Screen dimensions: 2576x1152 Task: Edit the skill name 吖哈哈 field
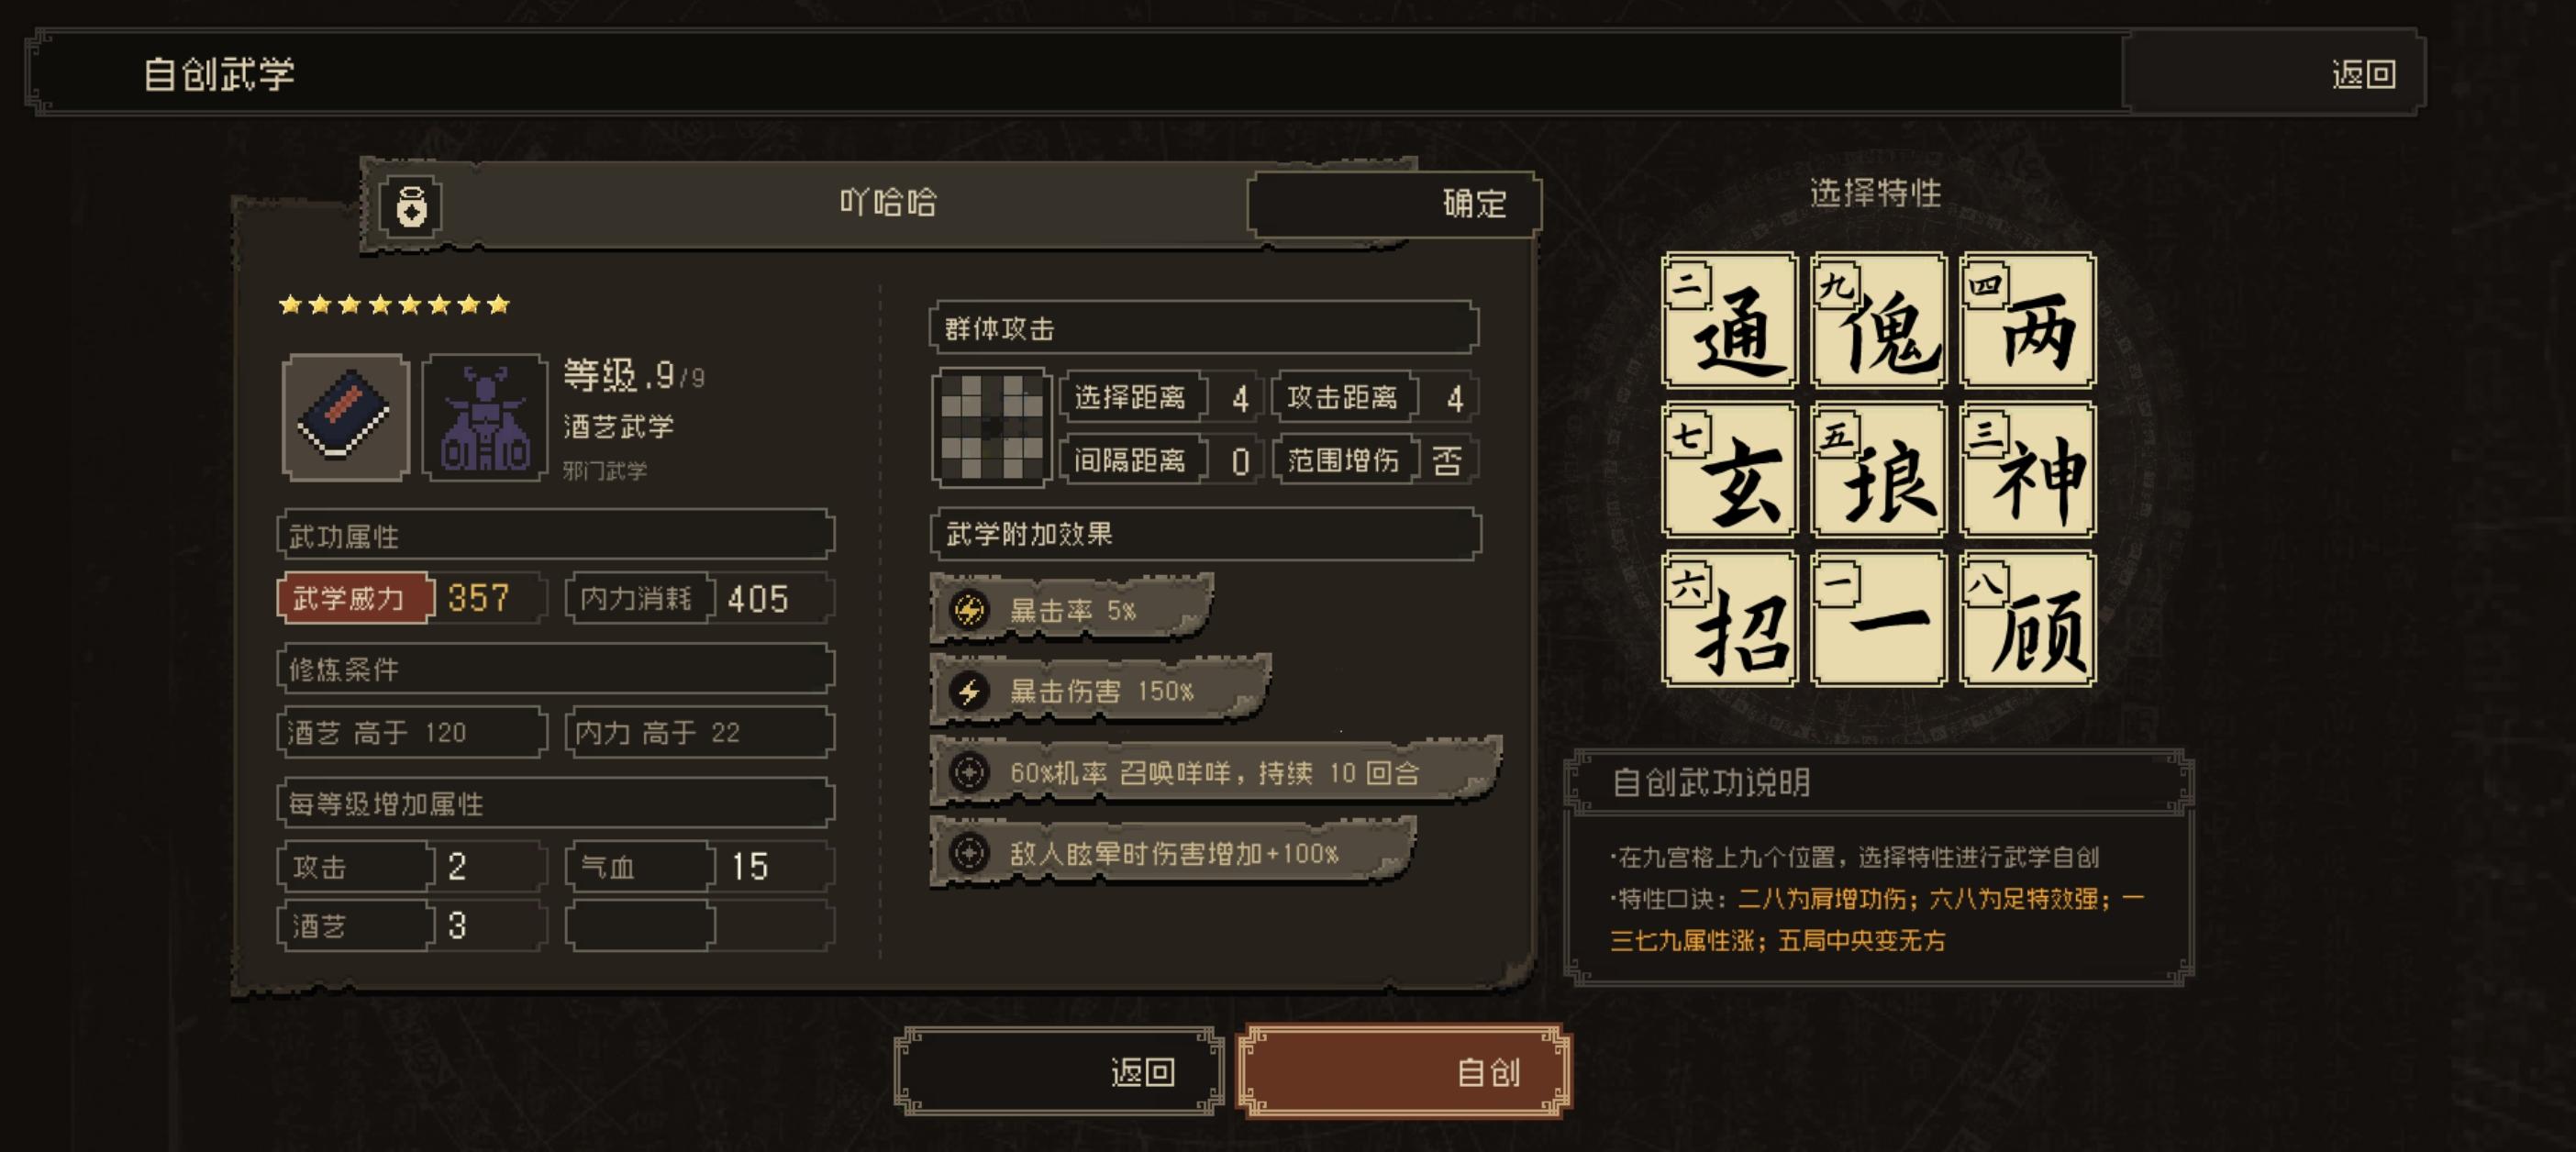[888, 203]
